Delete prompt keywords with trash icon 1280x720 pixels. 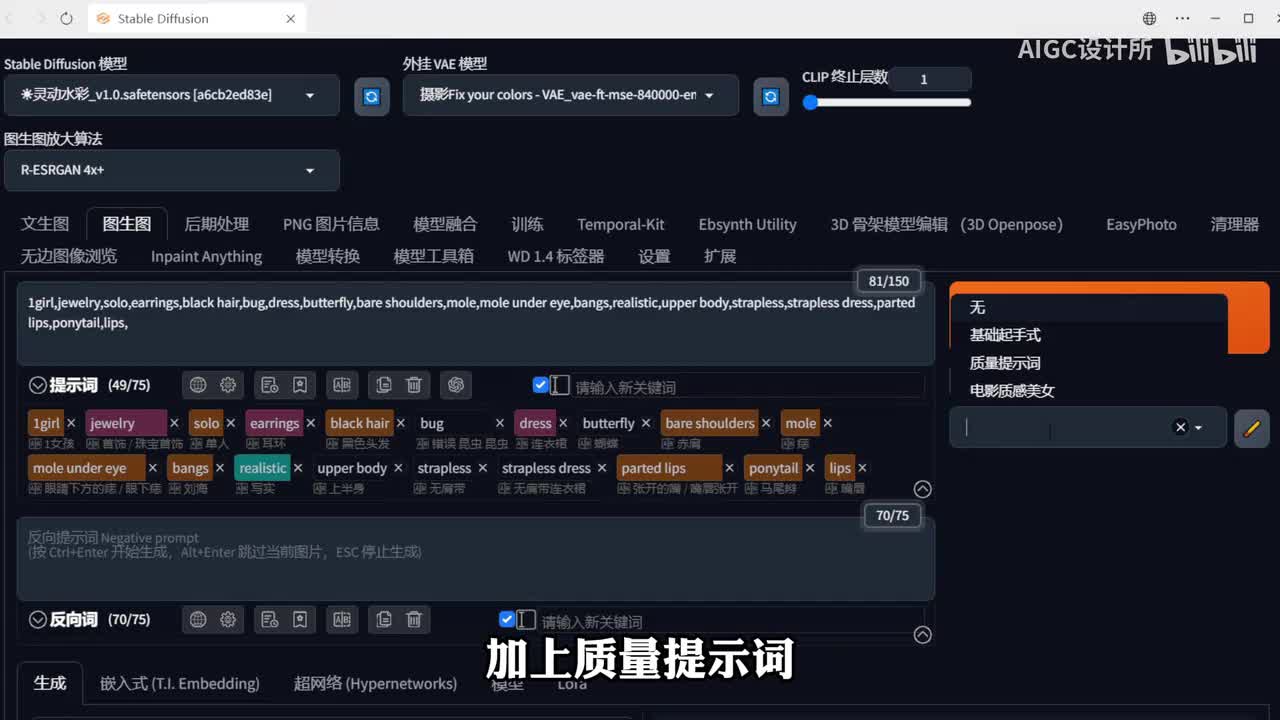point(414,385)
